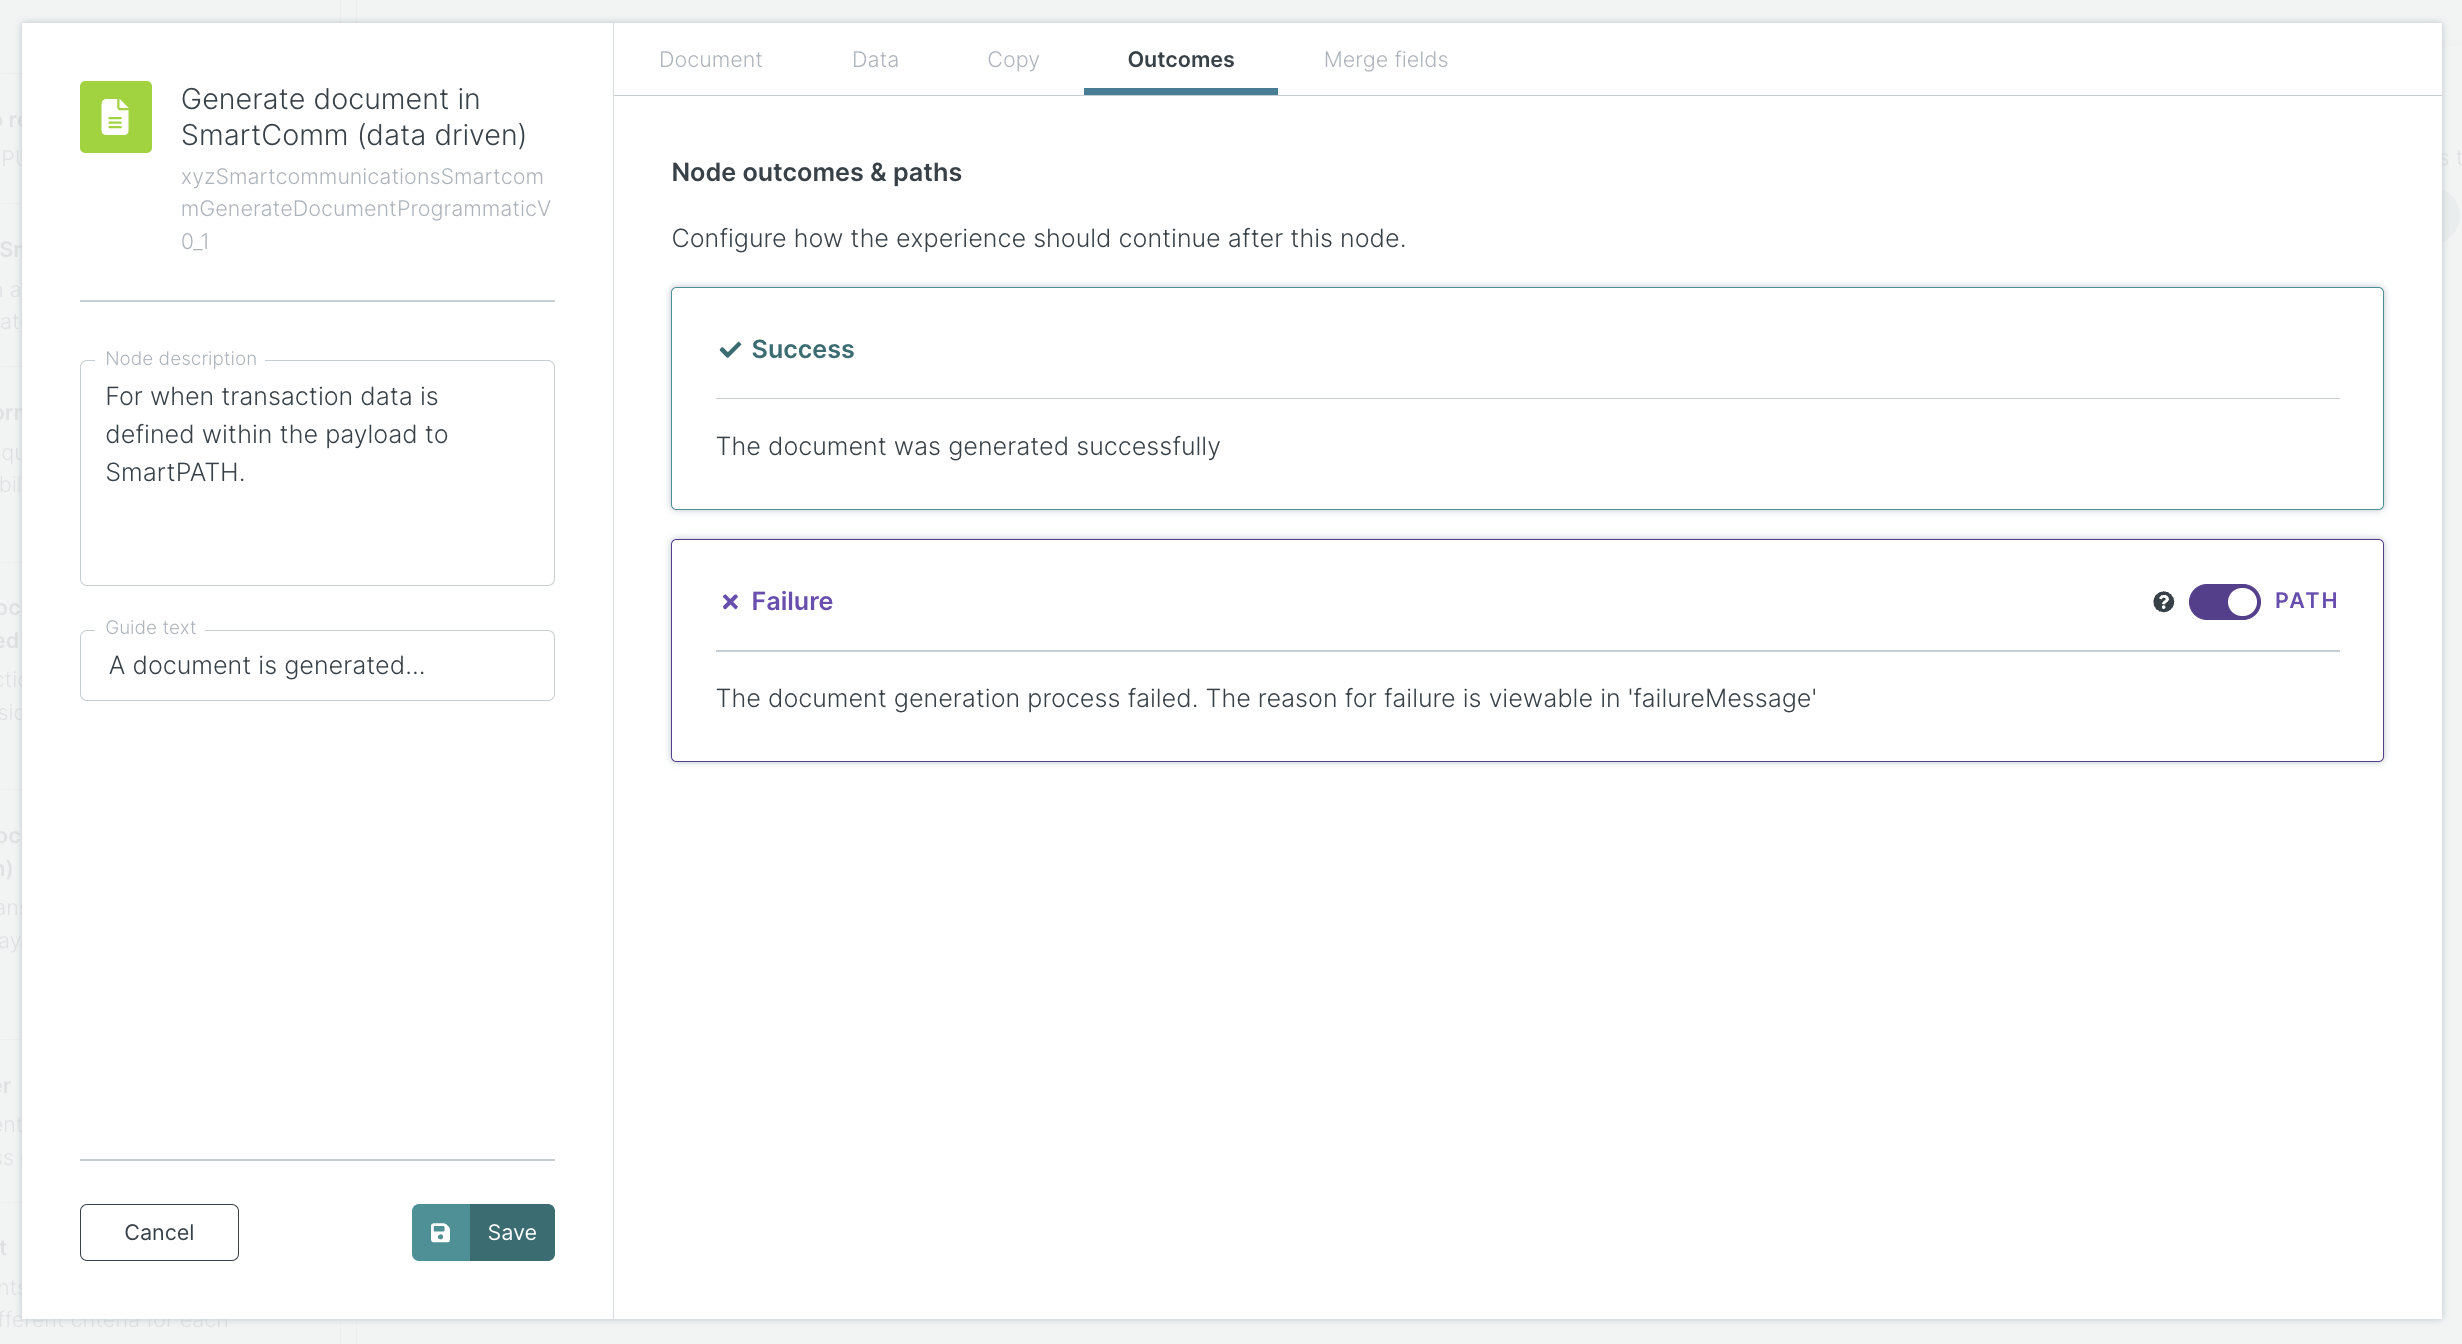Save the node configuration
This screenshot has width=2462, height=1344.
click(483, 1232)
